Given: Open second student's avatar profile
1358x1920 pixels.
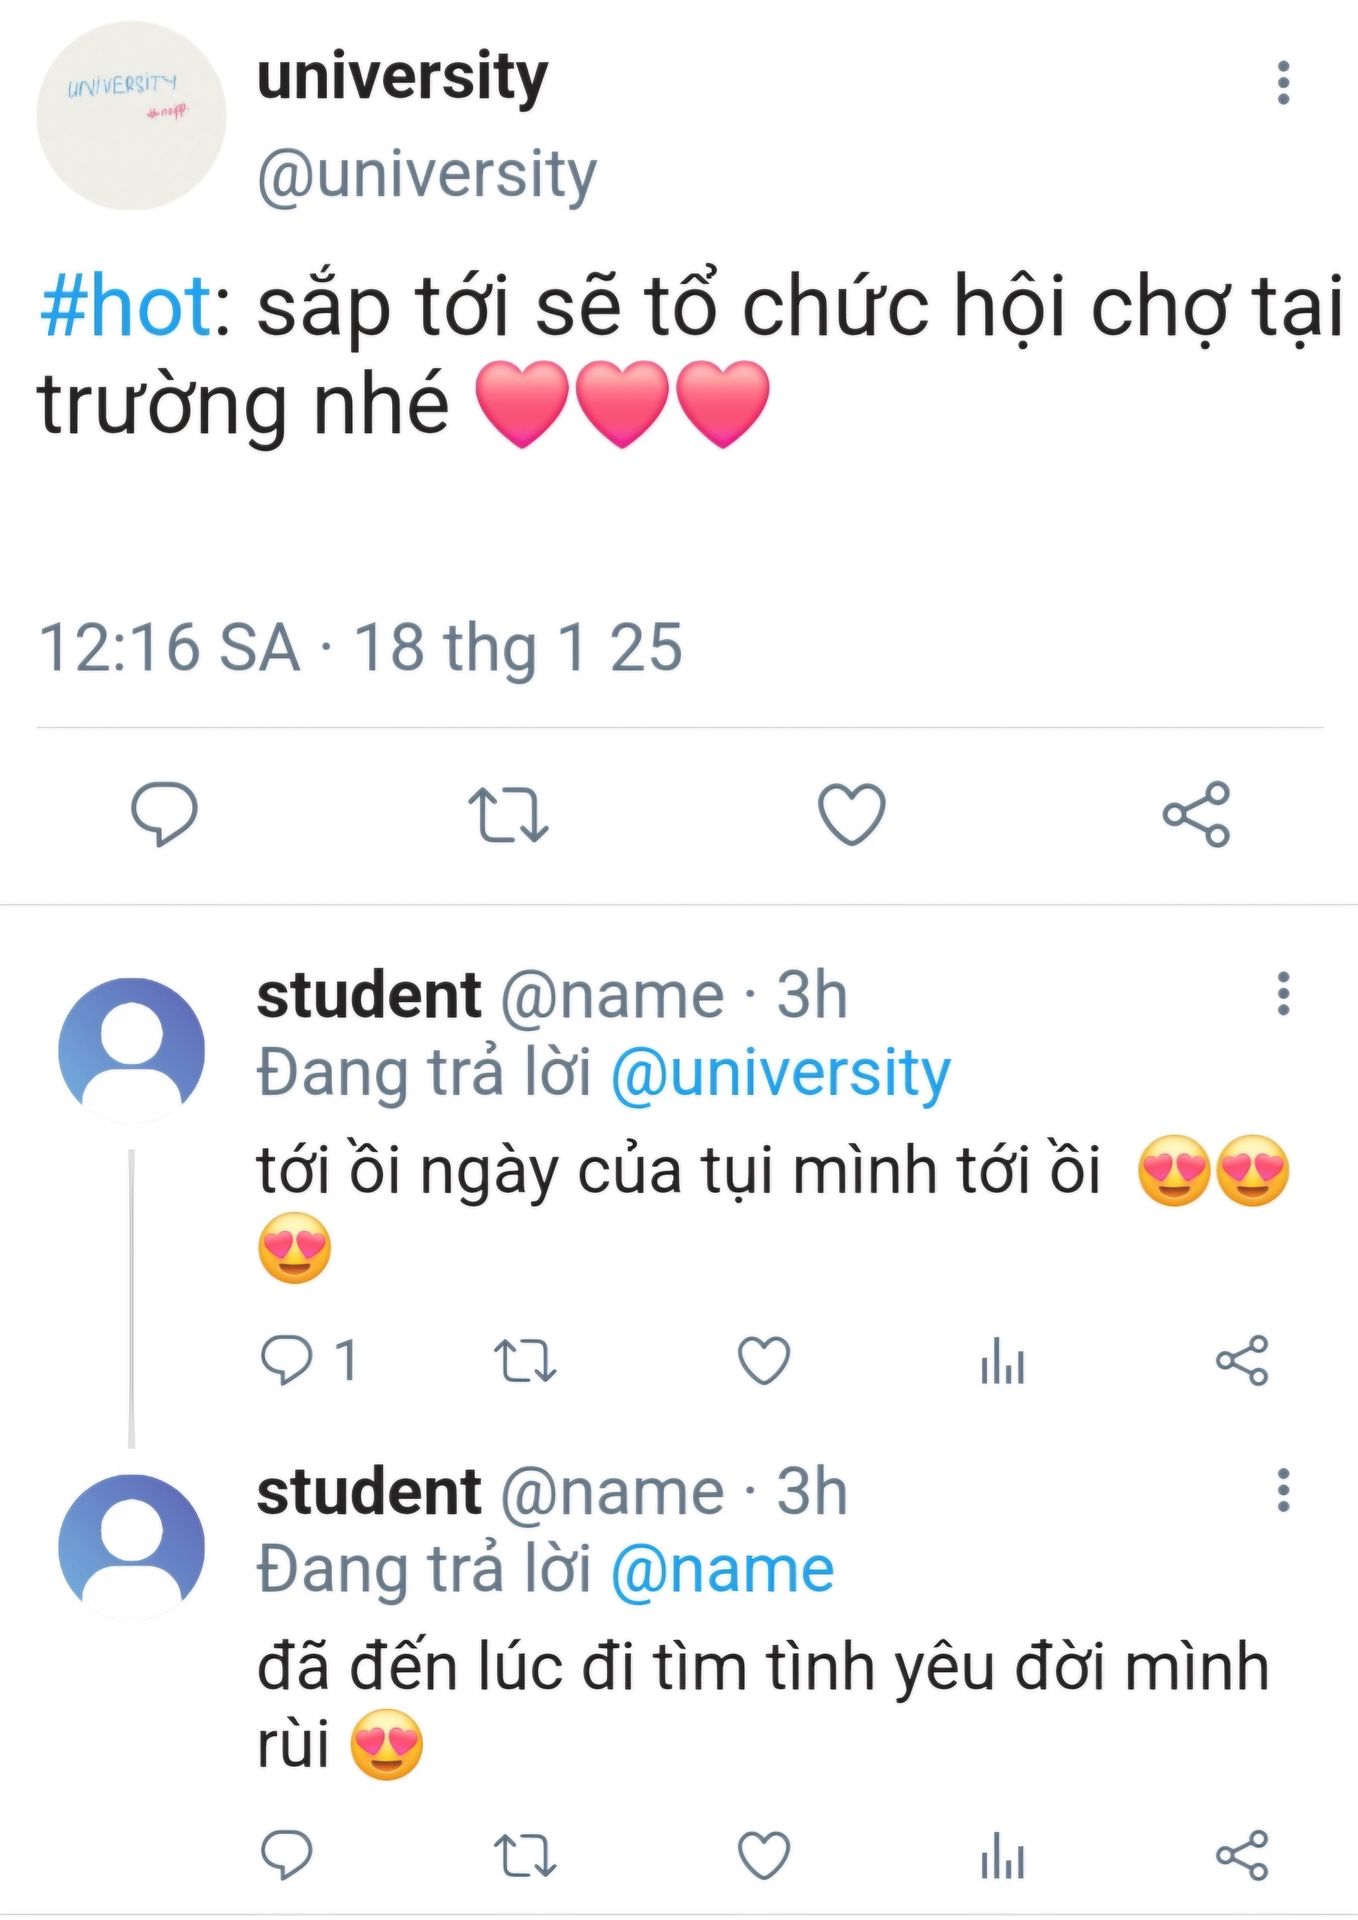Looking at the screenshot, I should tap(131, 1547).
